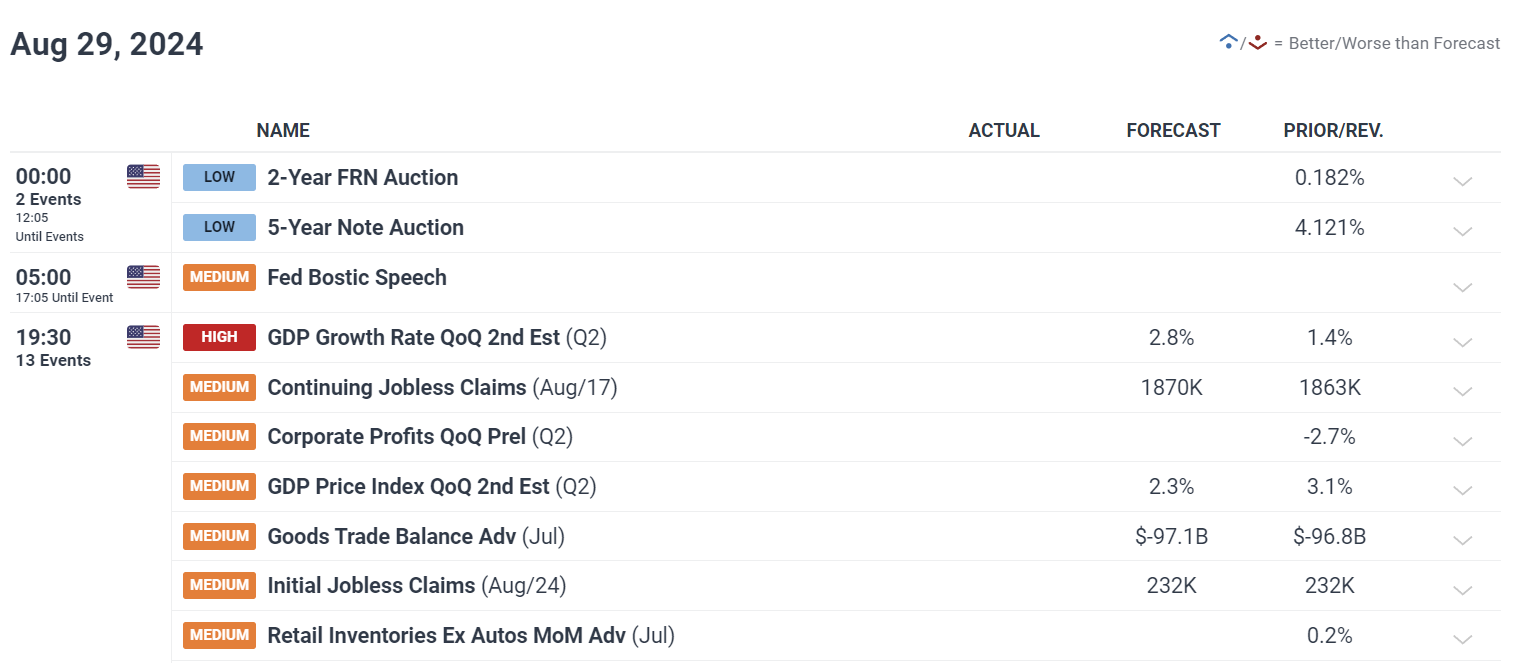The image size is (1514, 663).
Task: Expand the 5-Year Note Auction chevron
Action: pyautogui.click(x=1463, y=231)
